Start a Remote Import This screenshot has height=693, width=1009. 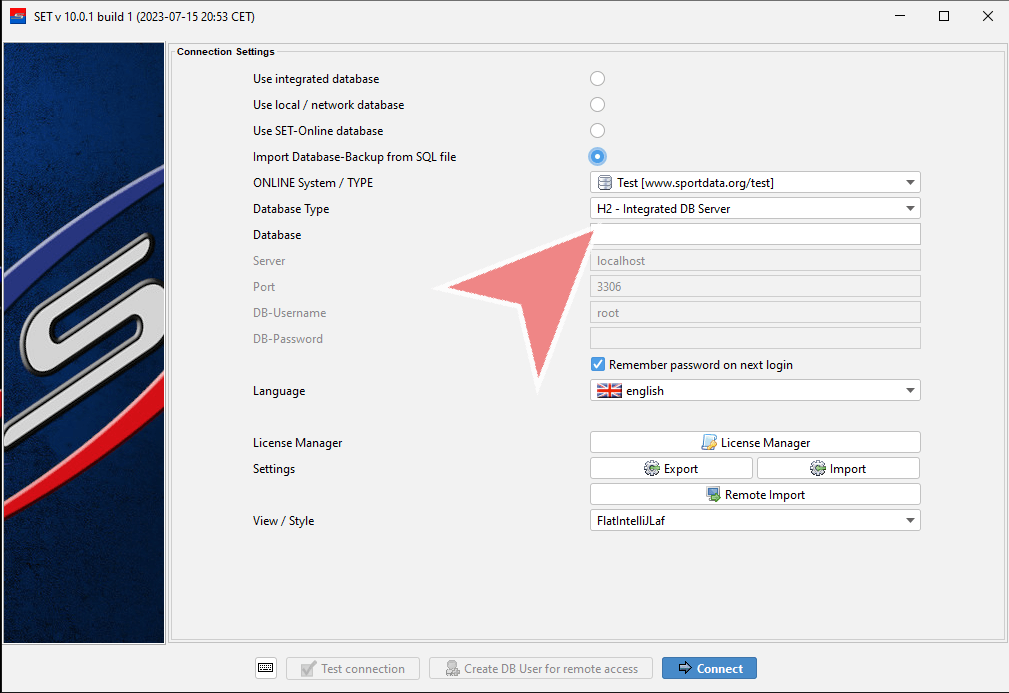click(x=755, y=494)
